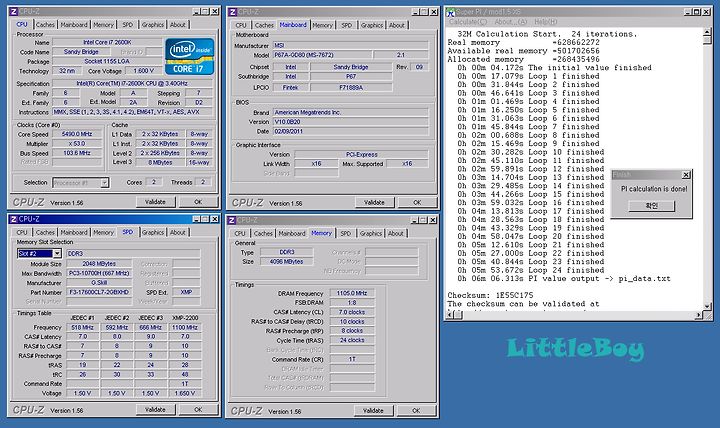
Task: Click the Max Bandwidth 'PC3-10700H (667 MHz)'
Action: (x=99, y=273)
